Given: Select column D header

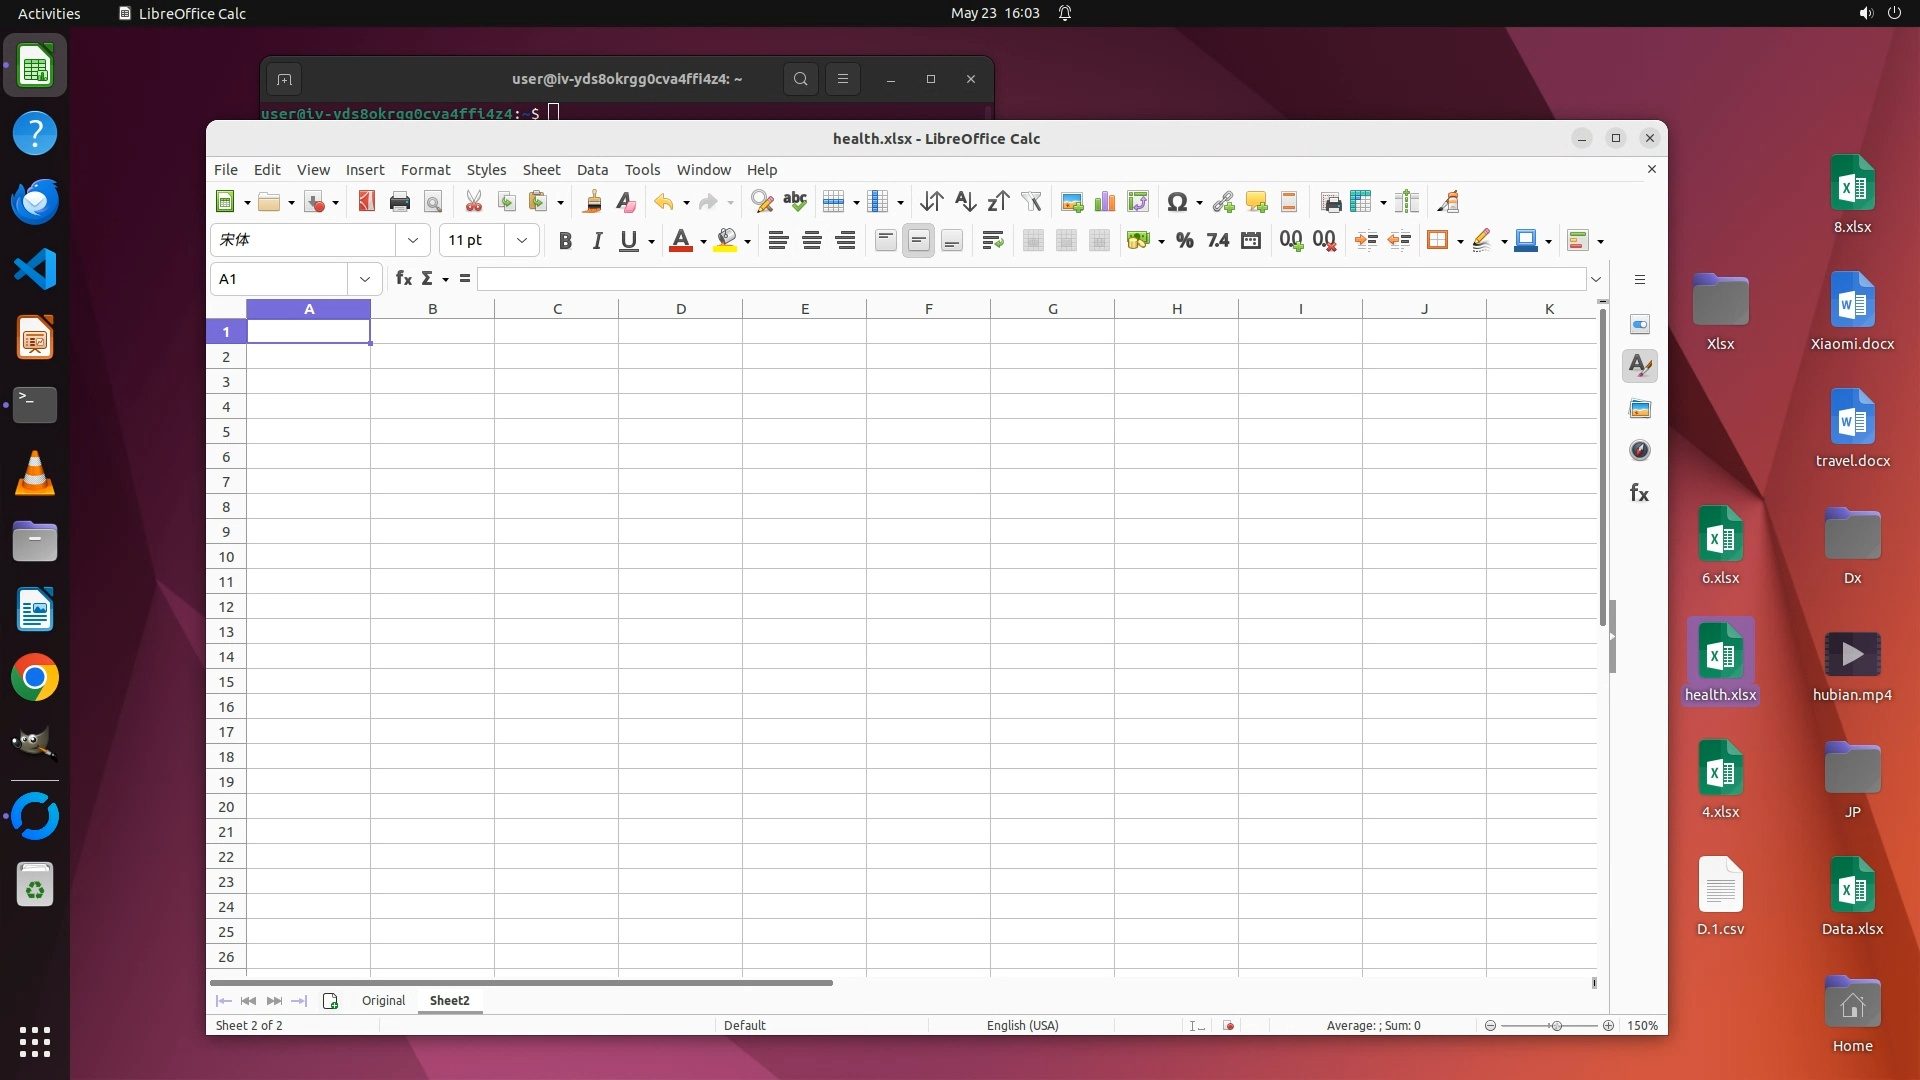Looking at the screenshot, I should [x=680, y=309].
